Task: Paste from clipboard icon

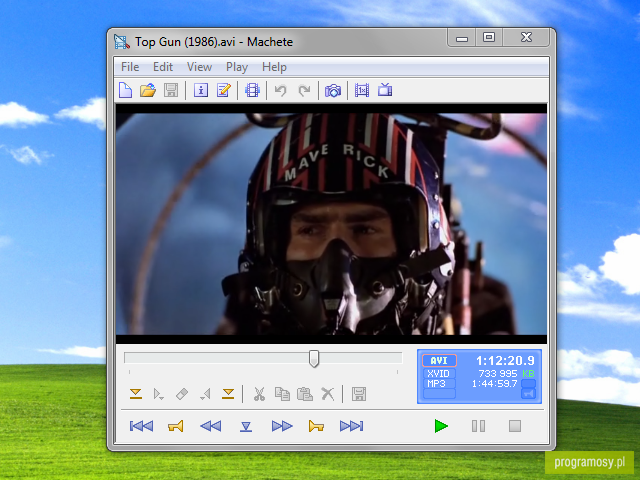Action: click(x=305, y=394)
